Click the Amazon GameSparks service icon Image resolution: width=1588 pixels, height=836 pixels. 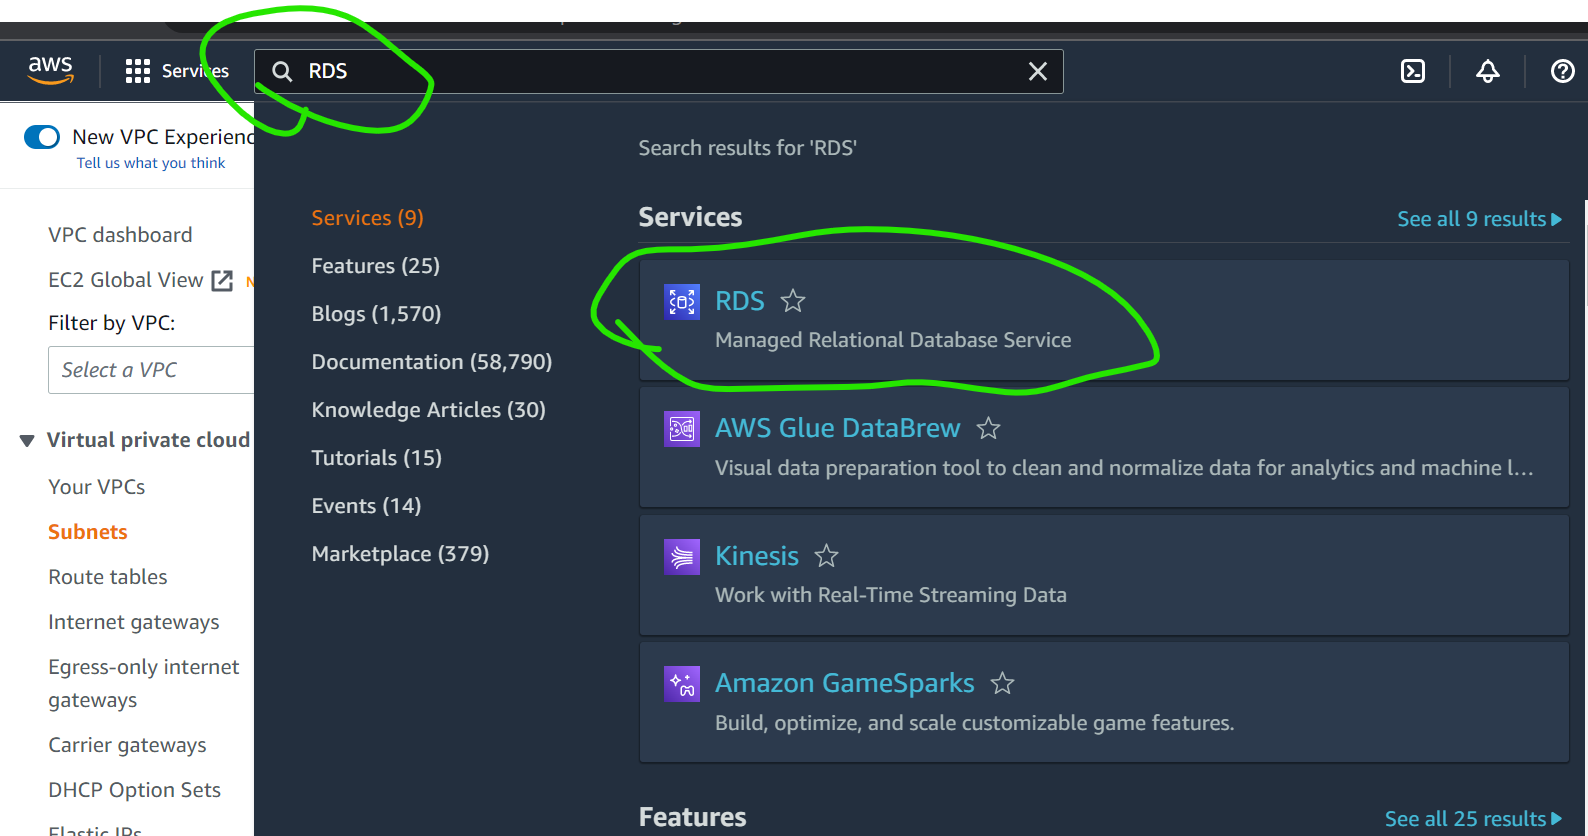(682, 684)
